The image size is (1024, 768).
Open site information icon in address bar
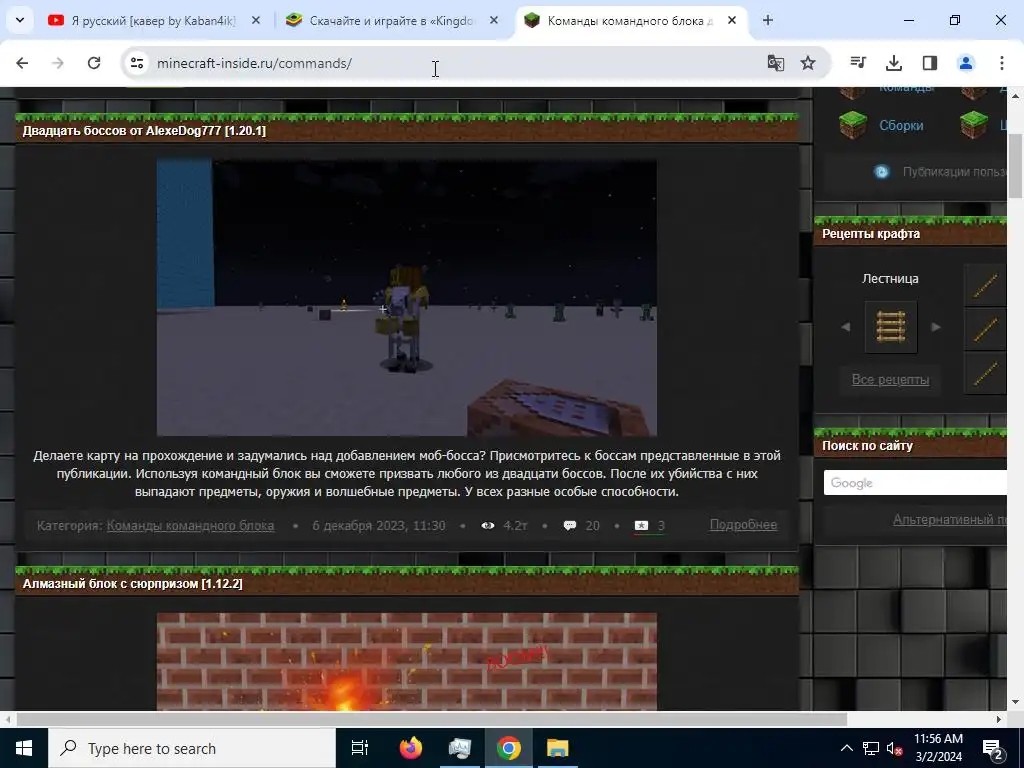(136, 63)
